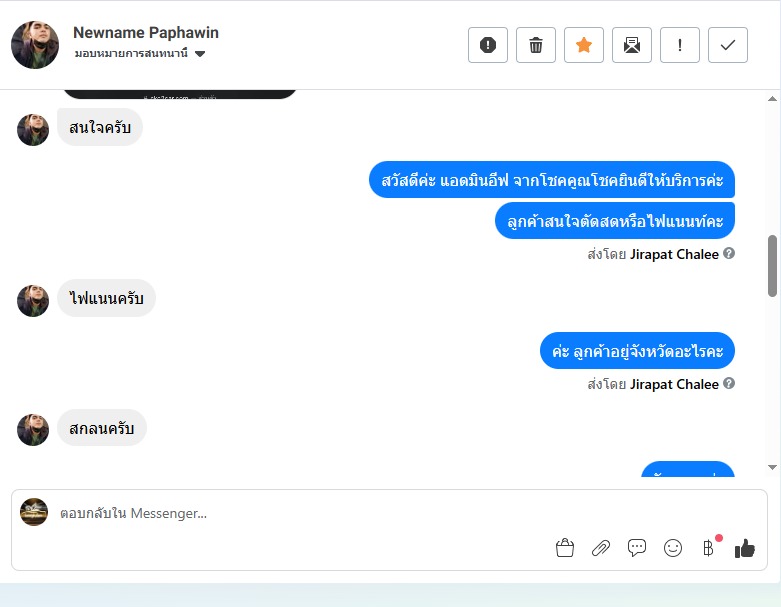Mark conversation unread with envelope icon
Viewport: 781px width, 607px height.
(x=632, y=45)
